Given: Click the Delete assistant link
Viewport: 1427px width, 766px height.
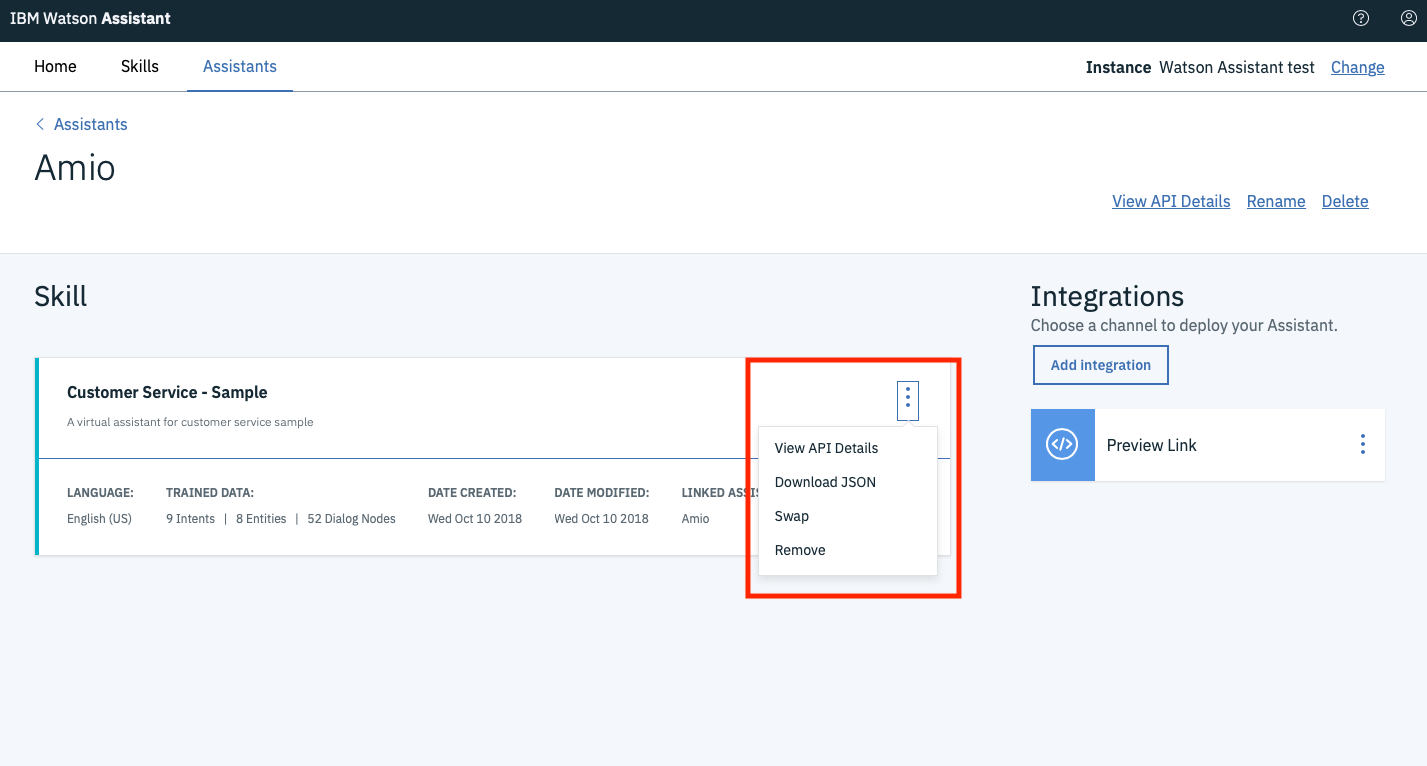Looking at the screenshot, I should coord(1345,201).
